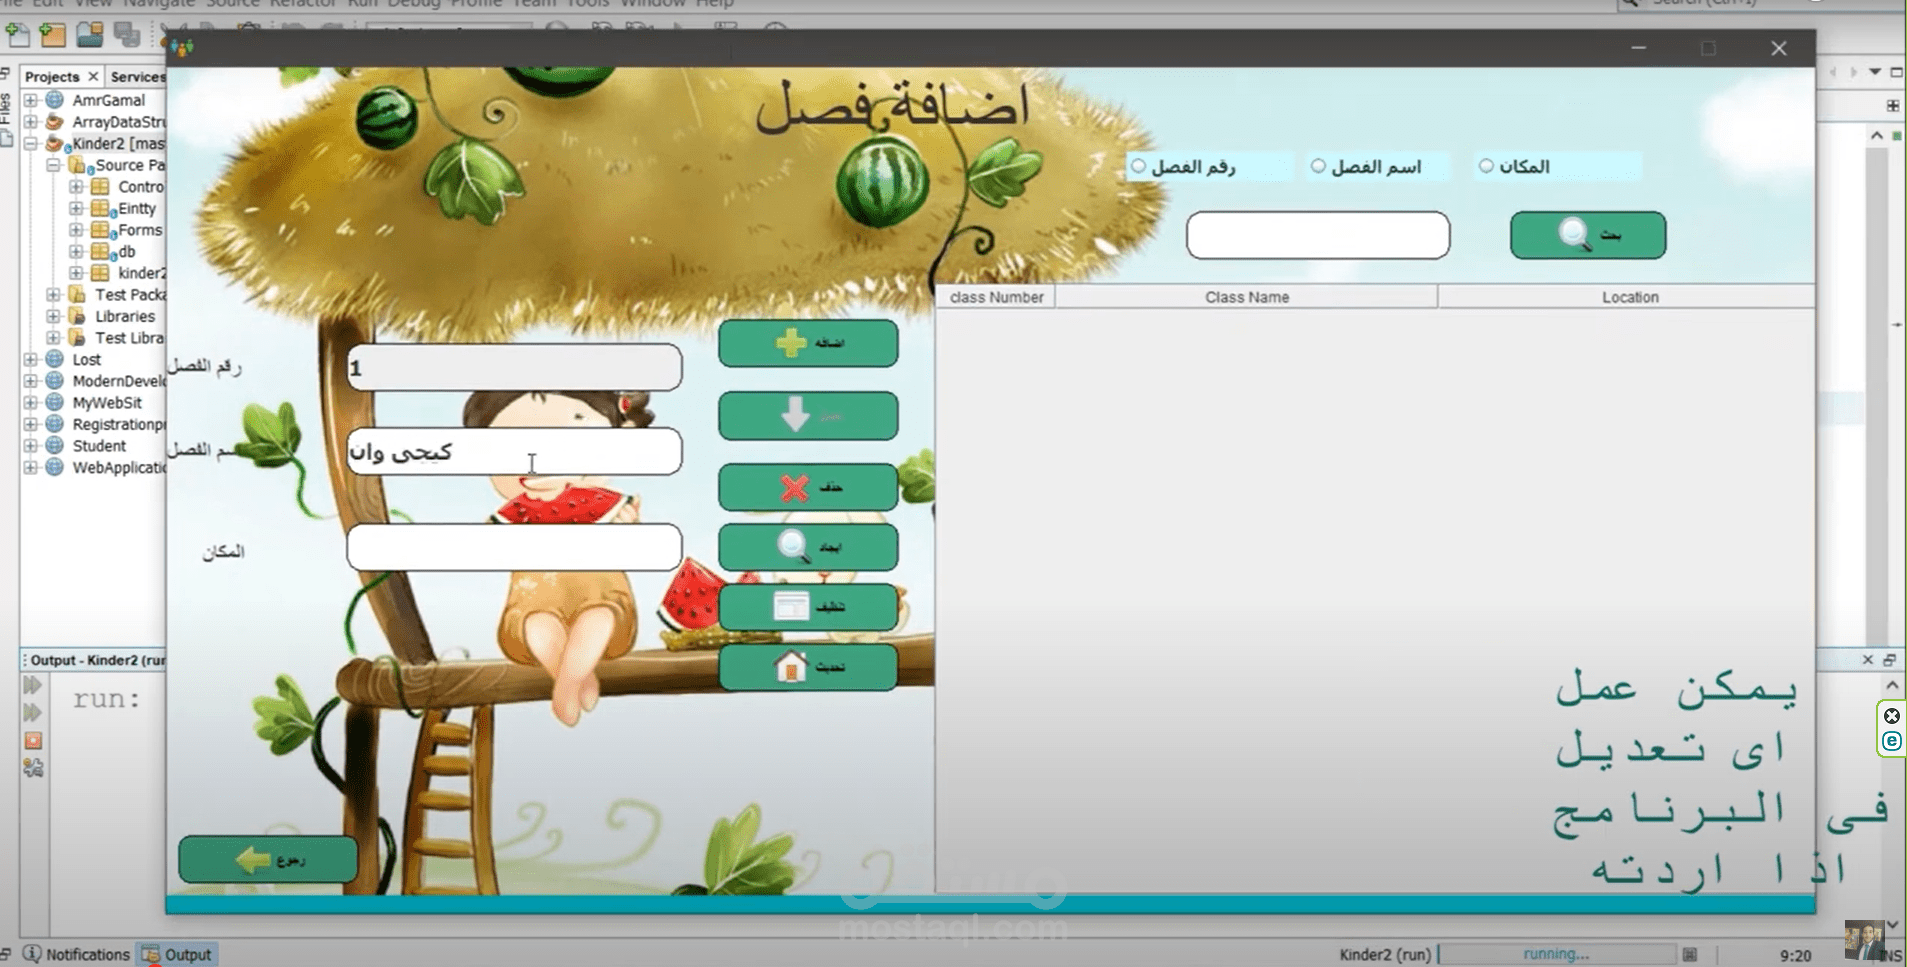1907x967 pixels.
Task: Expand the AmrGamal project node
Action: pos(31,100)
